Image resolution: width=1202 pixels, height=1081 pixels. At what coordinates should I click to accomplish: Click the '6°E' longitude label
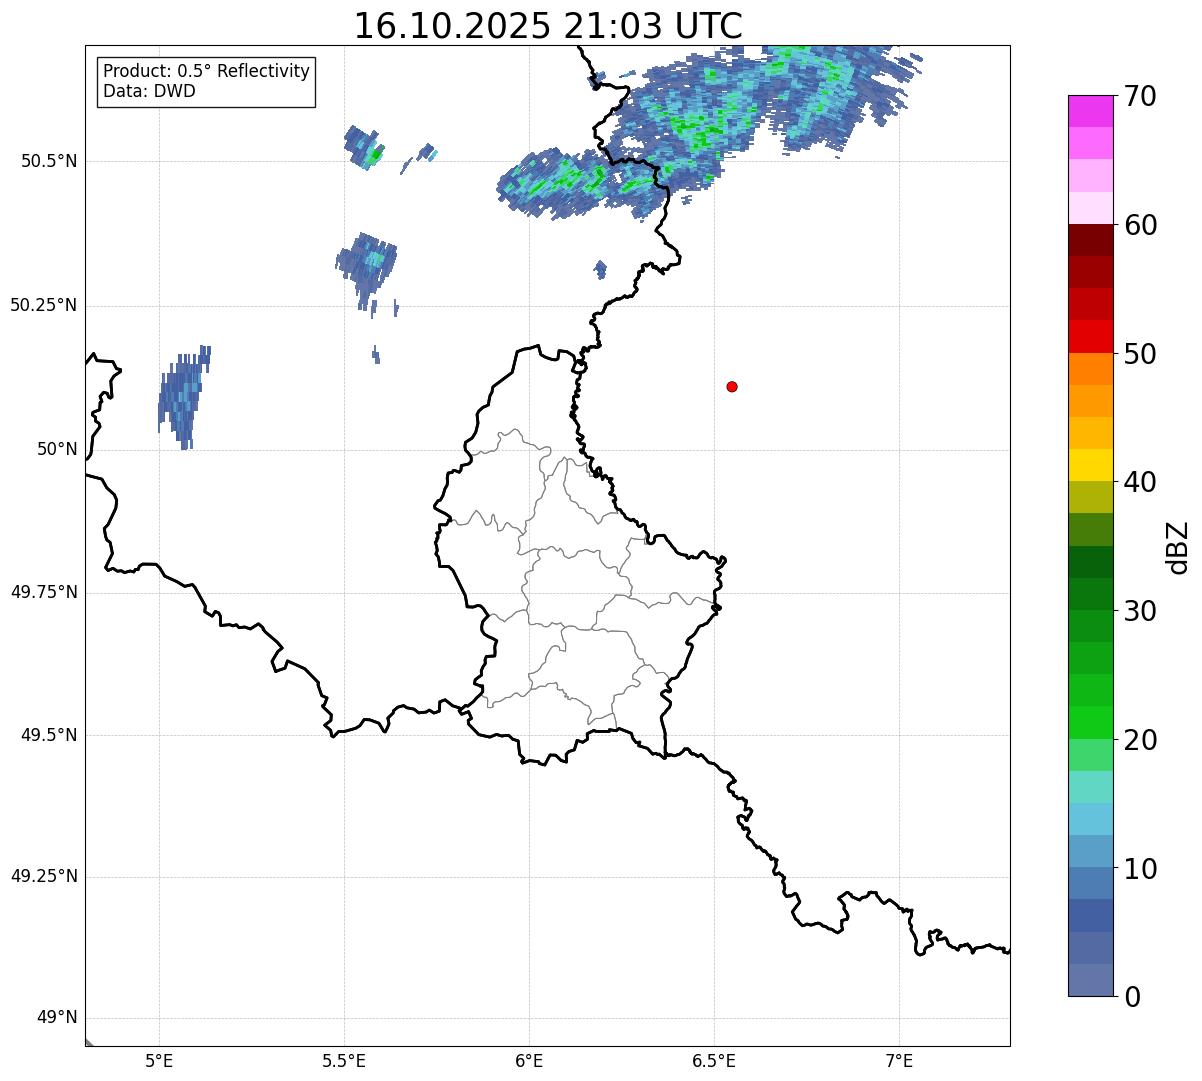tap(529, 1060)
